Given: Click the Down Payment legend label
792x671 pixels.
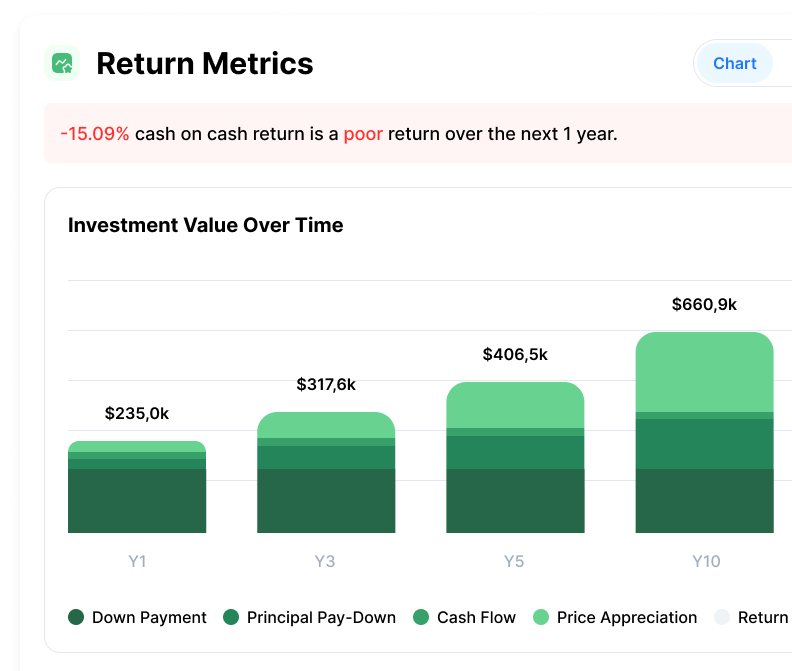Looking at the screenshot, I should (x=149, y=617).
